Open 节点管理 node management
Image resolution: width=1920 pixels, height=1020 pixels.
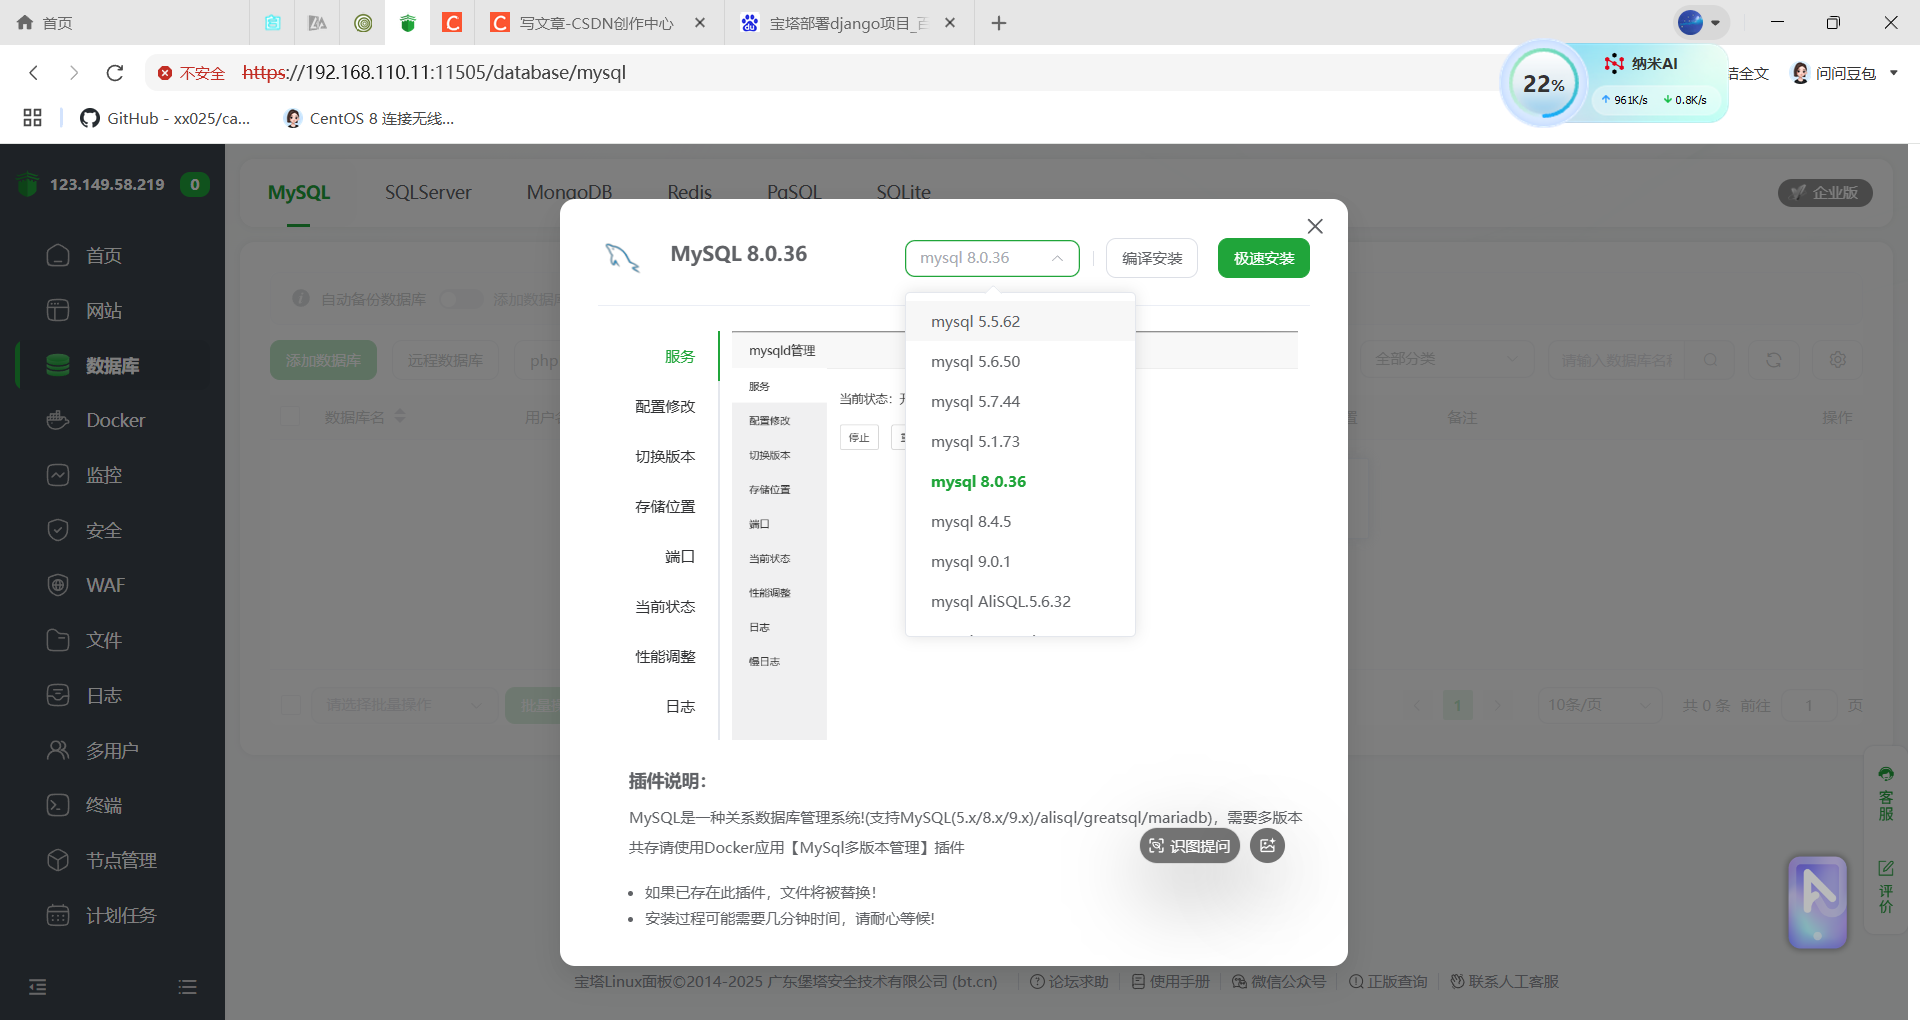(x=121, y=860)
